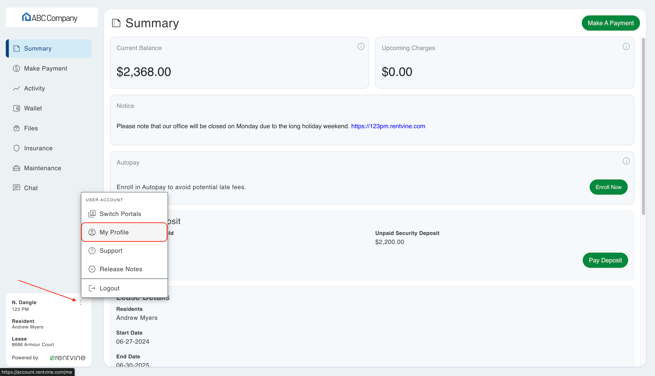
Task: Click the Chat icon in sidebar
Action: 16,188
